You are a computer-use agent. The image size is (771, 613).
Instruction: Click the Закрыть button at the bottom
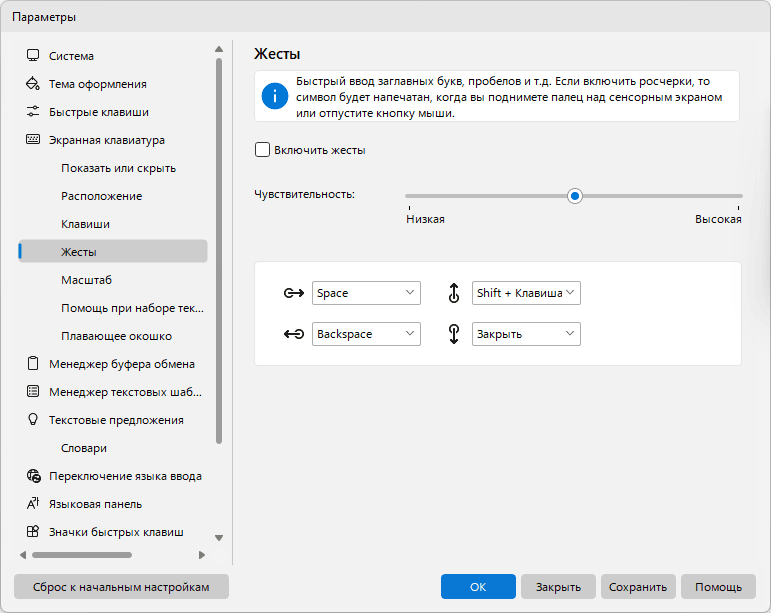coord(558,586)
